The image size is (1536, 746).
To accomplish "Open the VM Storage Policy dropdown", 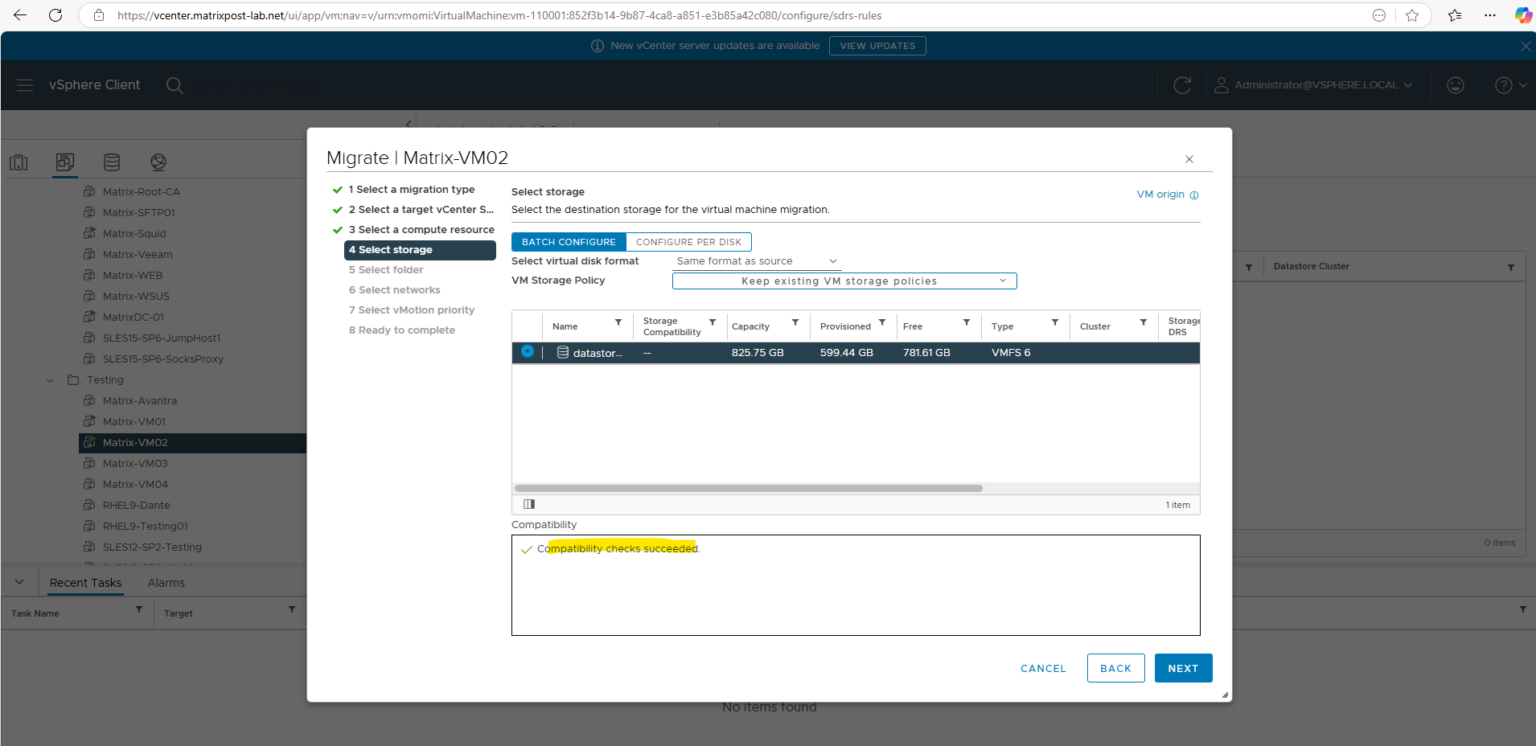I will tap(843, 280).
